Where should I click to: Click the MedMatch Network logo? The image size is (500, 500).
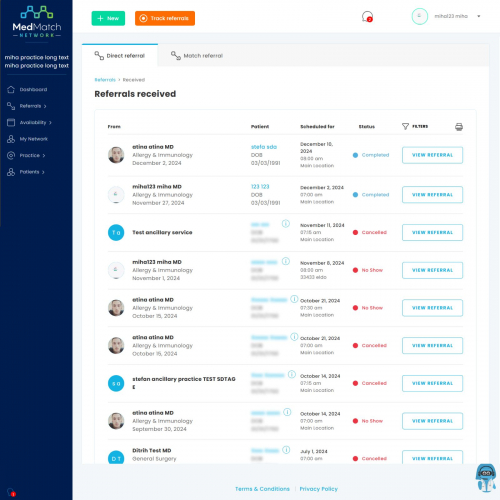coord(37,22)
